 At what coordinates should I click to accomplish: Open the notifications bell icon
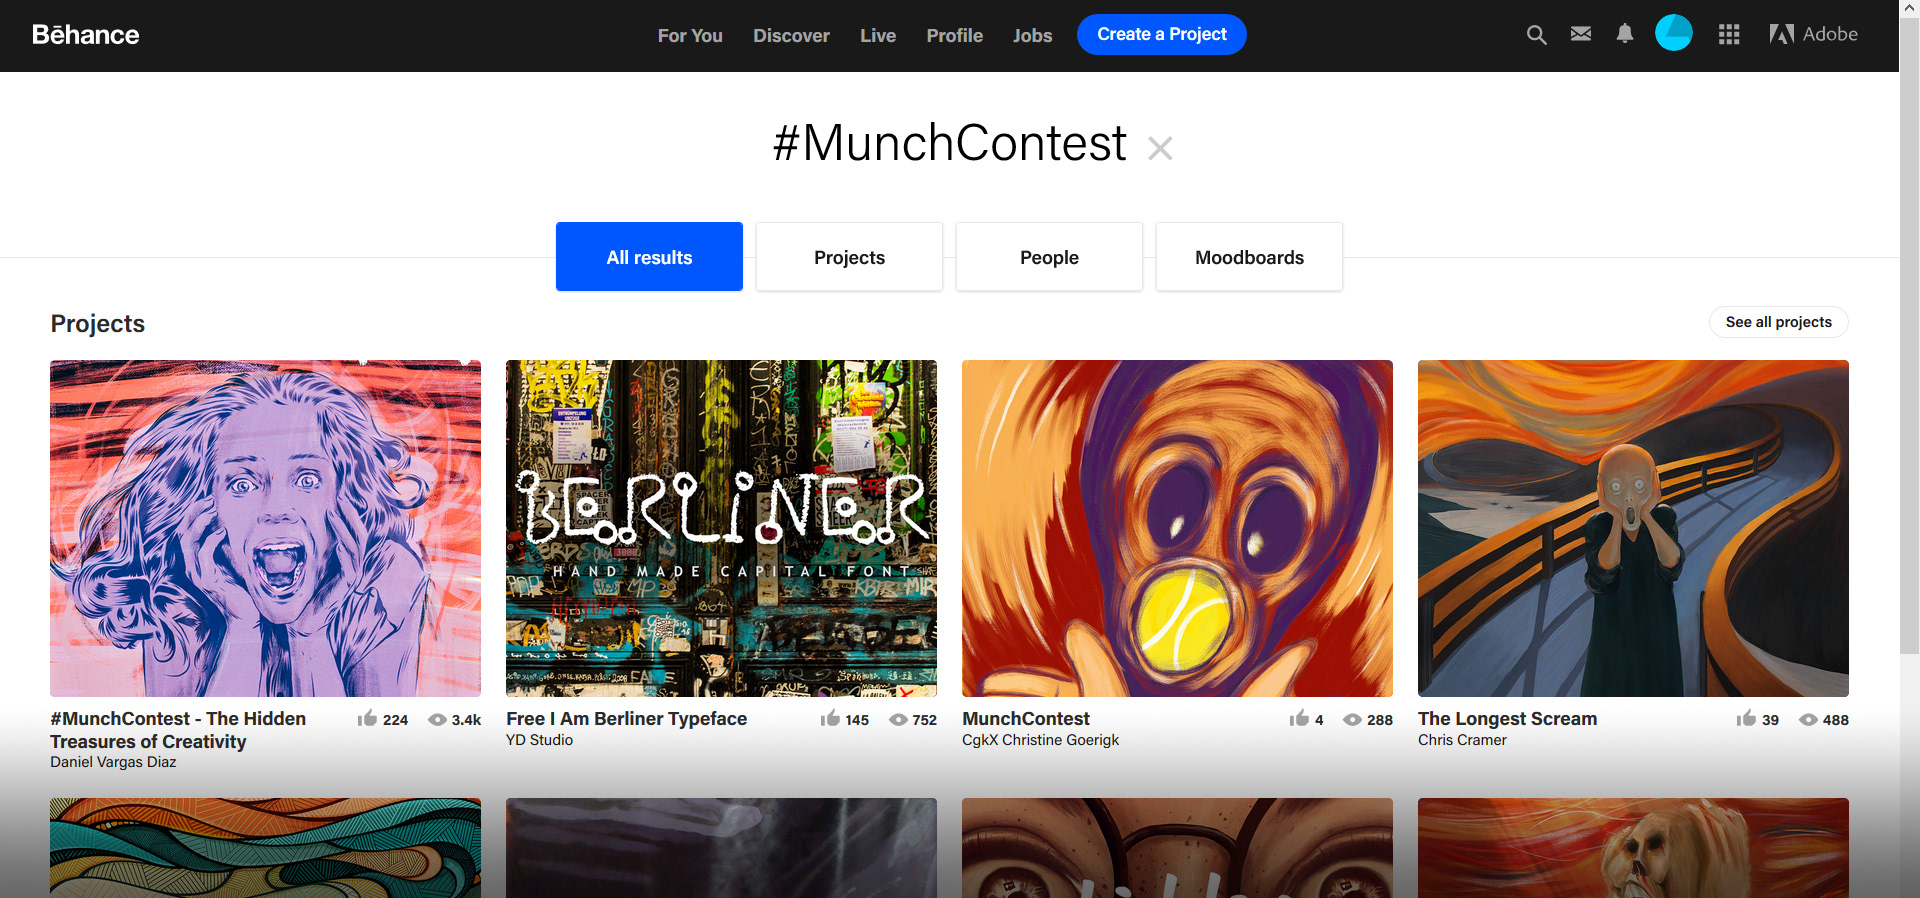pyautogui.click(x=1625, y=34)
